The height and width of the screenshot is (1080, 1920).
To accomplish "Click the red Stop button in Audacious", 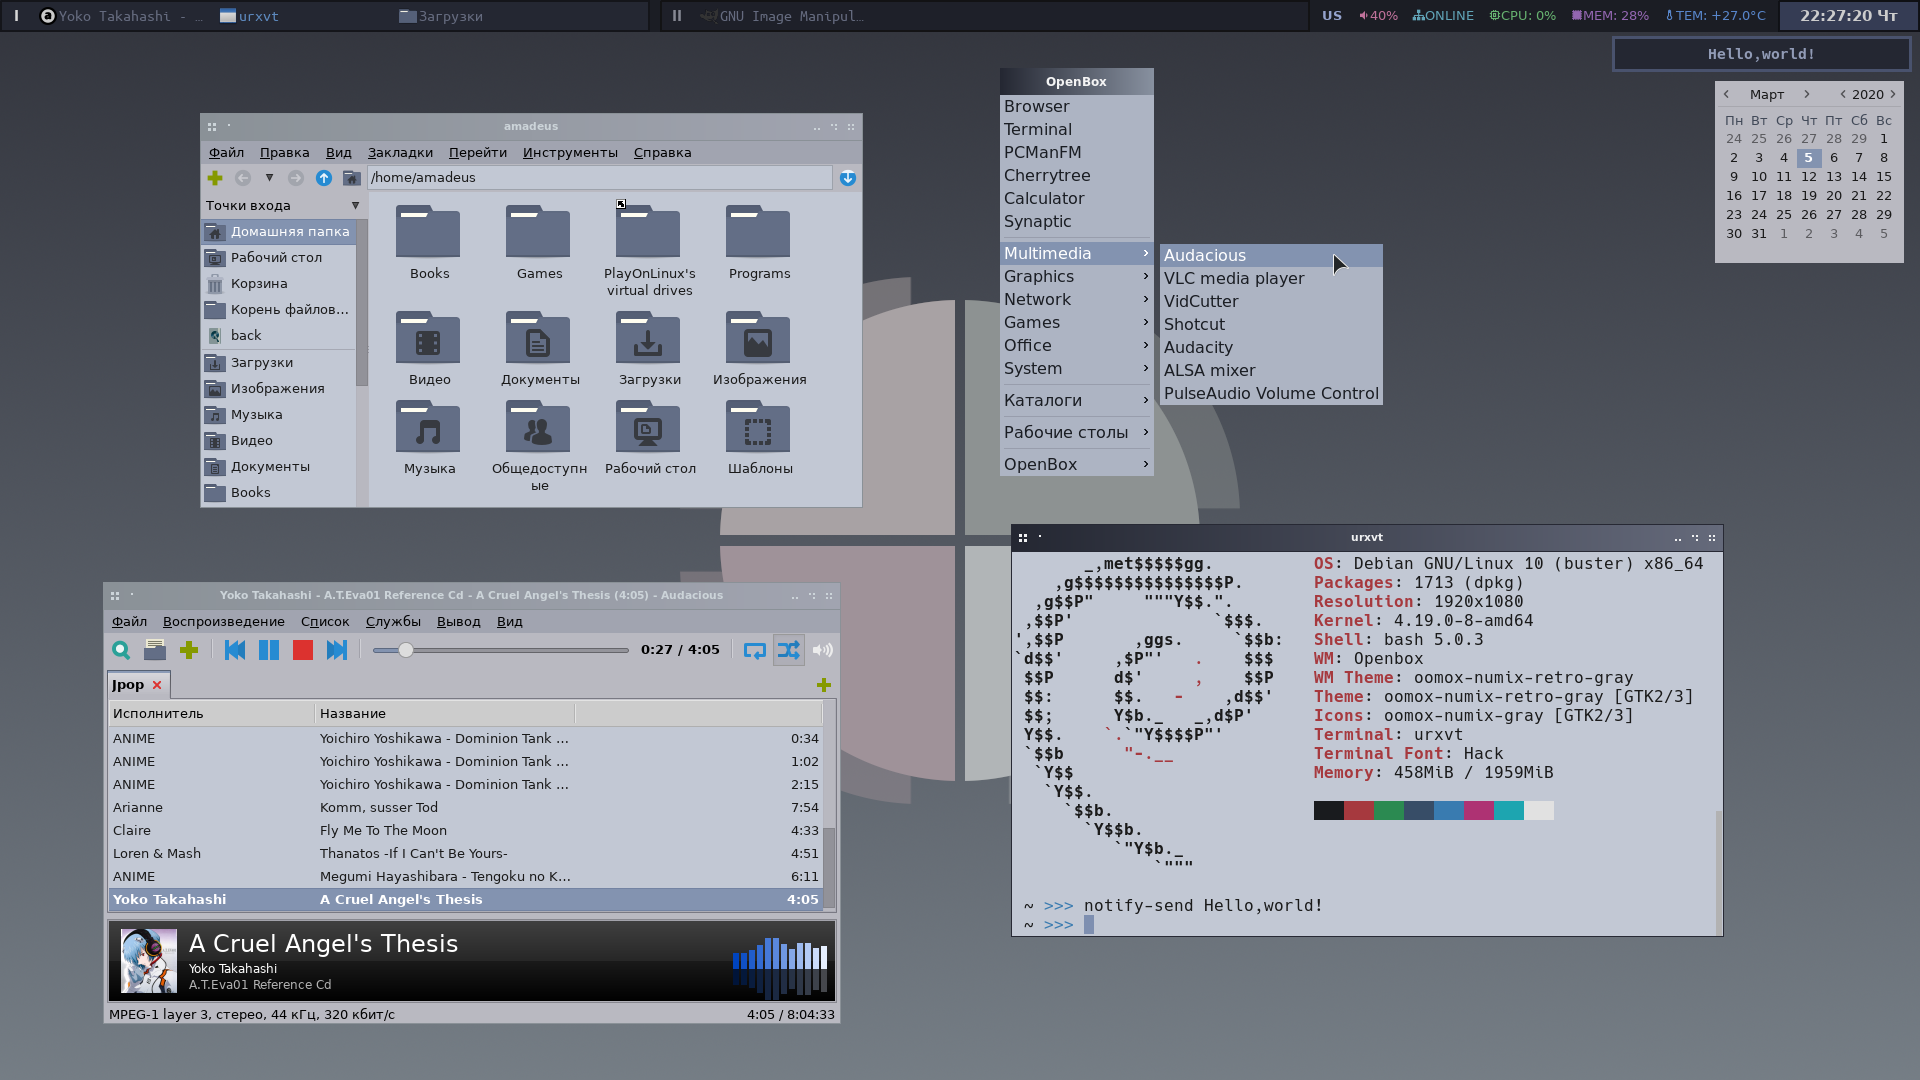I will tap(303, 650).
